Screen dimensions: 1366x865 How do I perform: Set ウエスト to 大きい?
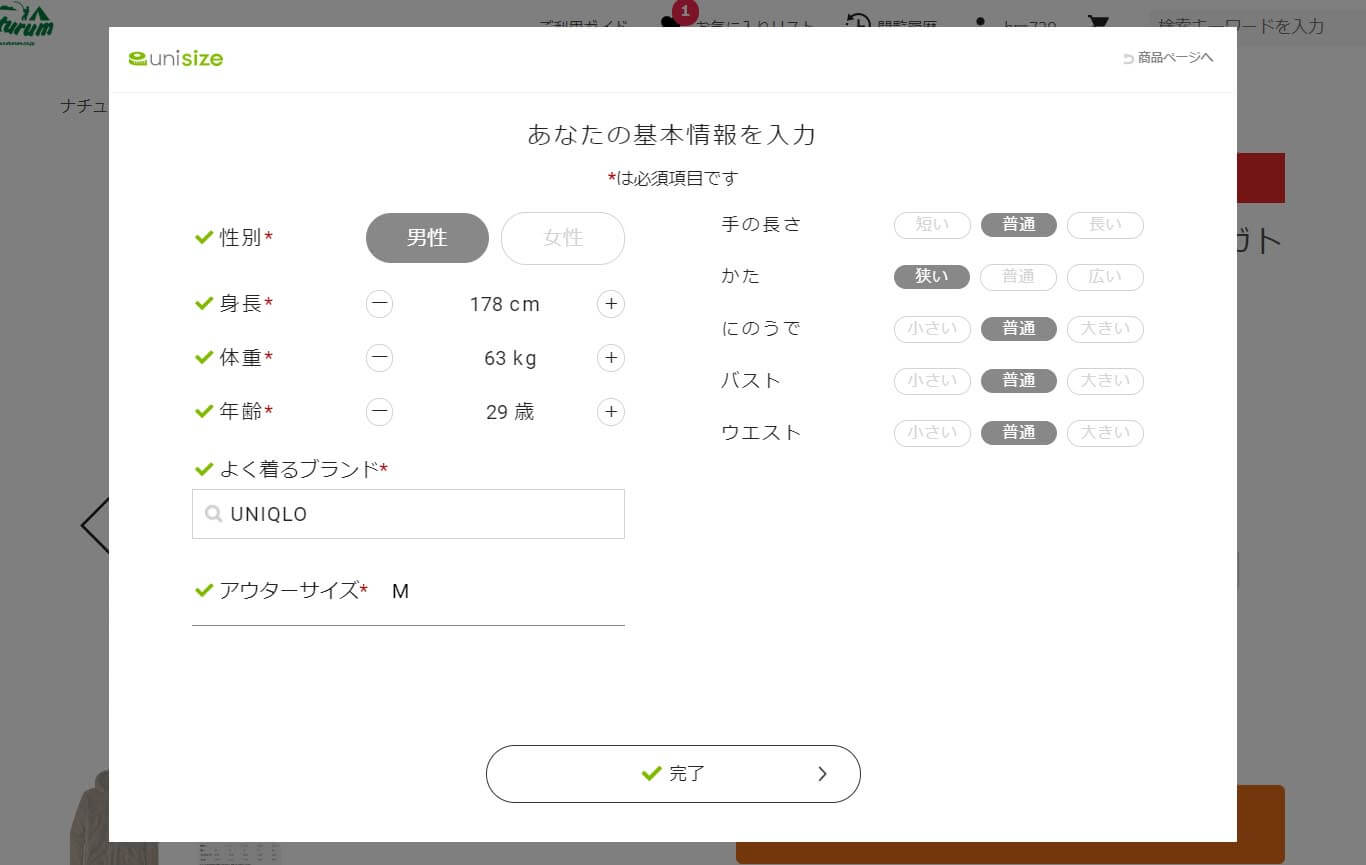[1105, 432]
